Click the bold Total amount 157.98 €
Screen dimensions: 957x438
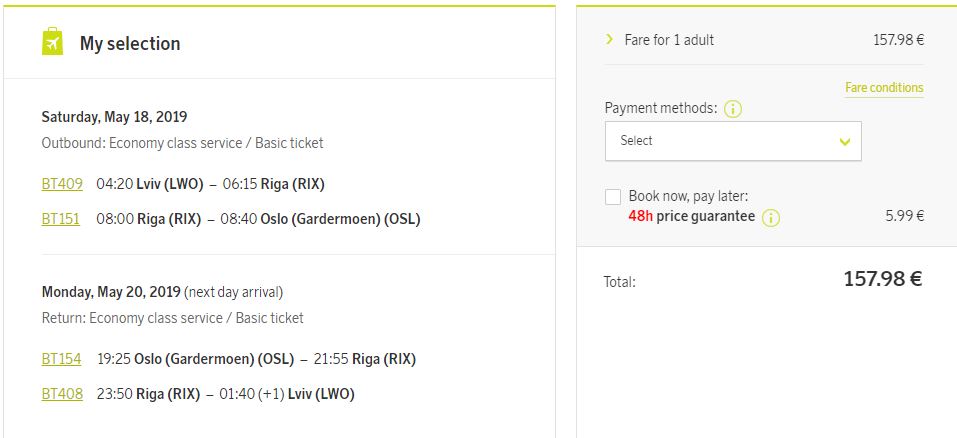[883, 279]
